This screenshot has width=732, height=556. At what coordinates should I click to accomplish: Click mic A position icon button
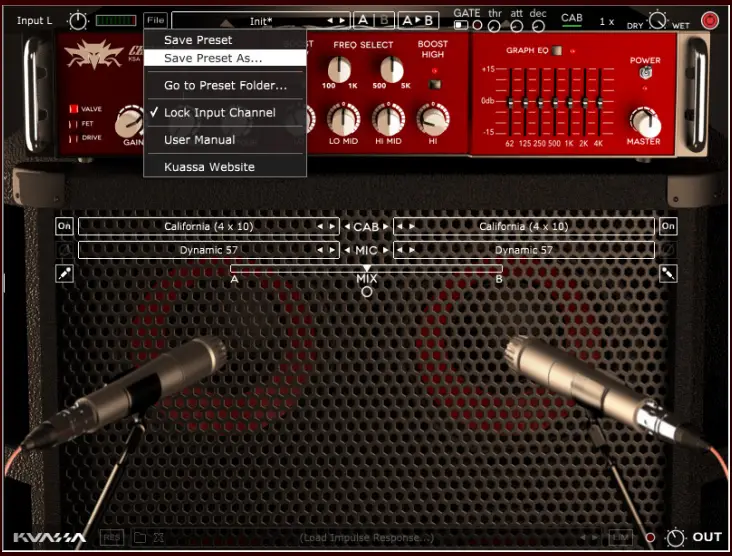[x=64, y=274]
